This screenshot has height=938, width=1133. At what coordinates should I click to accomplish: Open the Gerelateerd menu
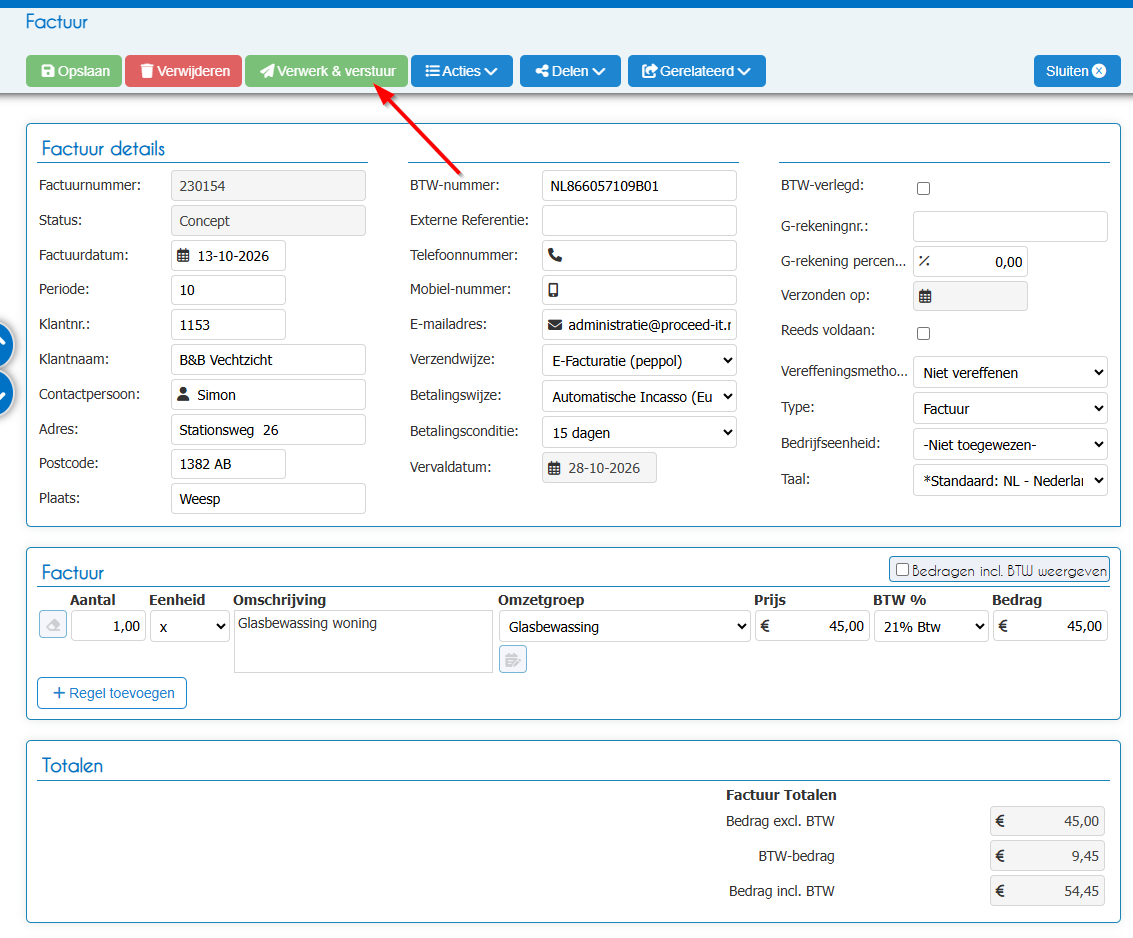(x=697, y=71)
